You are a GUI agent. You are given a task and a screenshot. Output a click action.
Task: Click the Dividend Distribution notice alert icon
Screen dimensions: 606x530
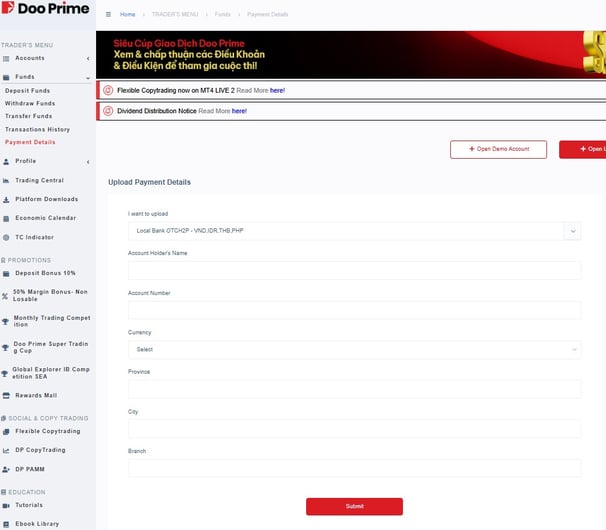click(x=108, y=111)
